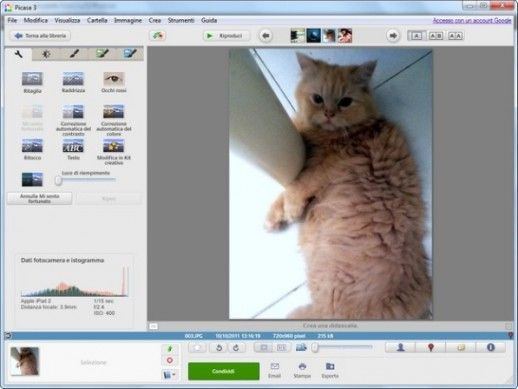Apply Correzione automatica del colore
The width and height of the screenshot is (518, 389).
114,120
